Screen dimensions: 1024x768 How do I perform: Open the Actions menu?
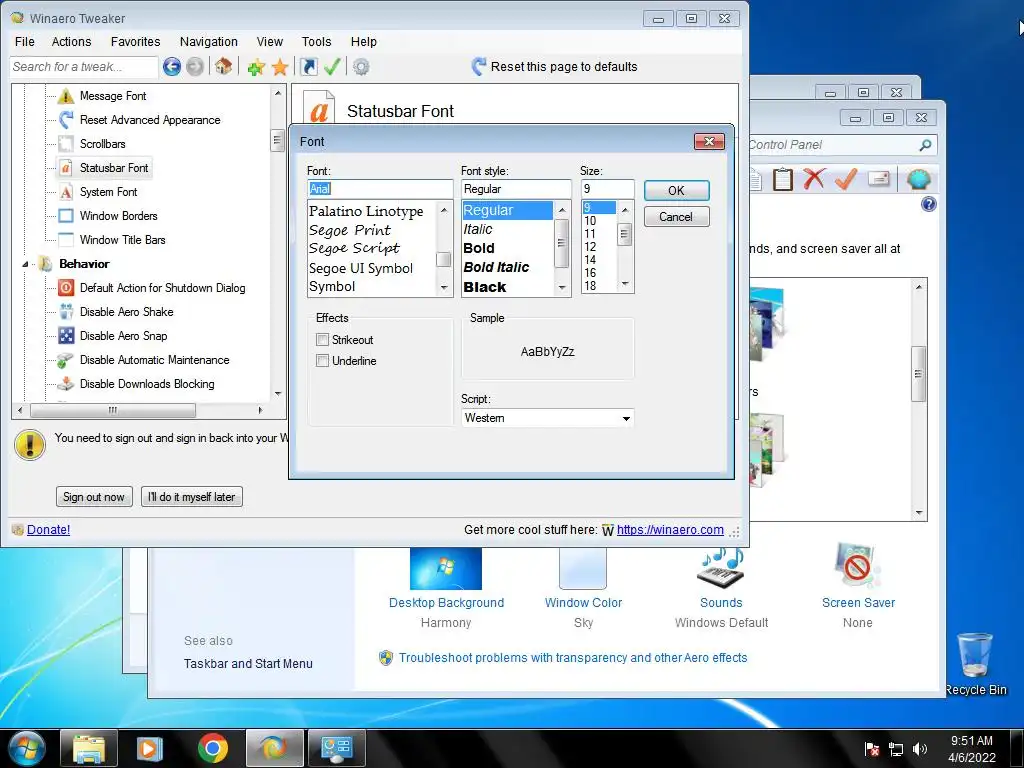[x=71, y=42]
